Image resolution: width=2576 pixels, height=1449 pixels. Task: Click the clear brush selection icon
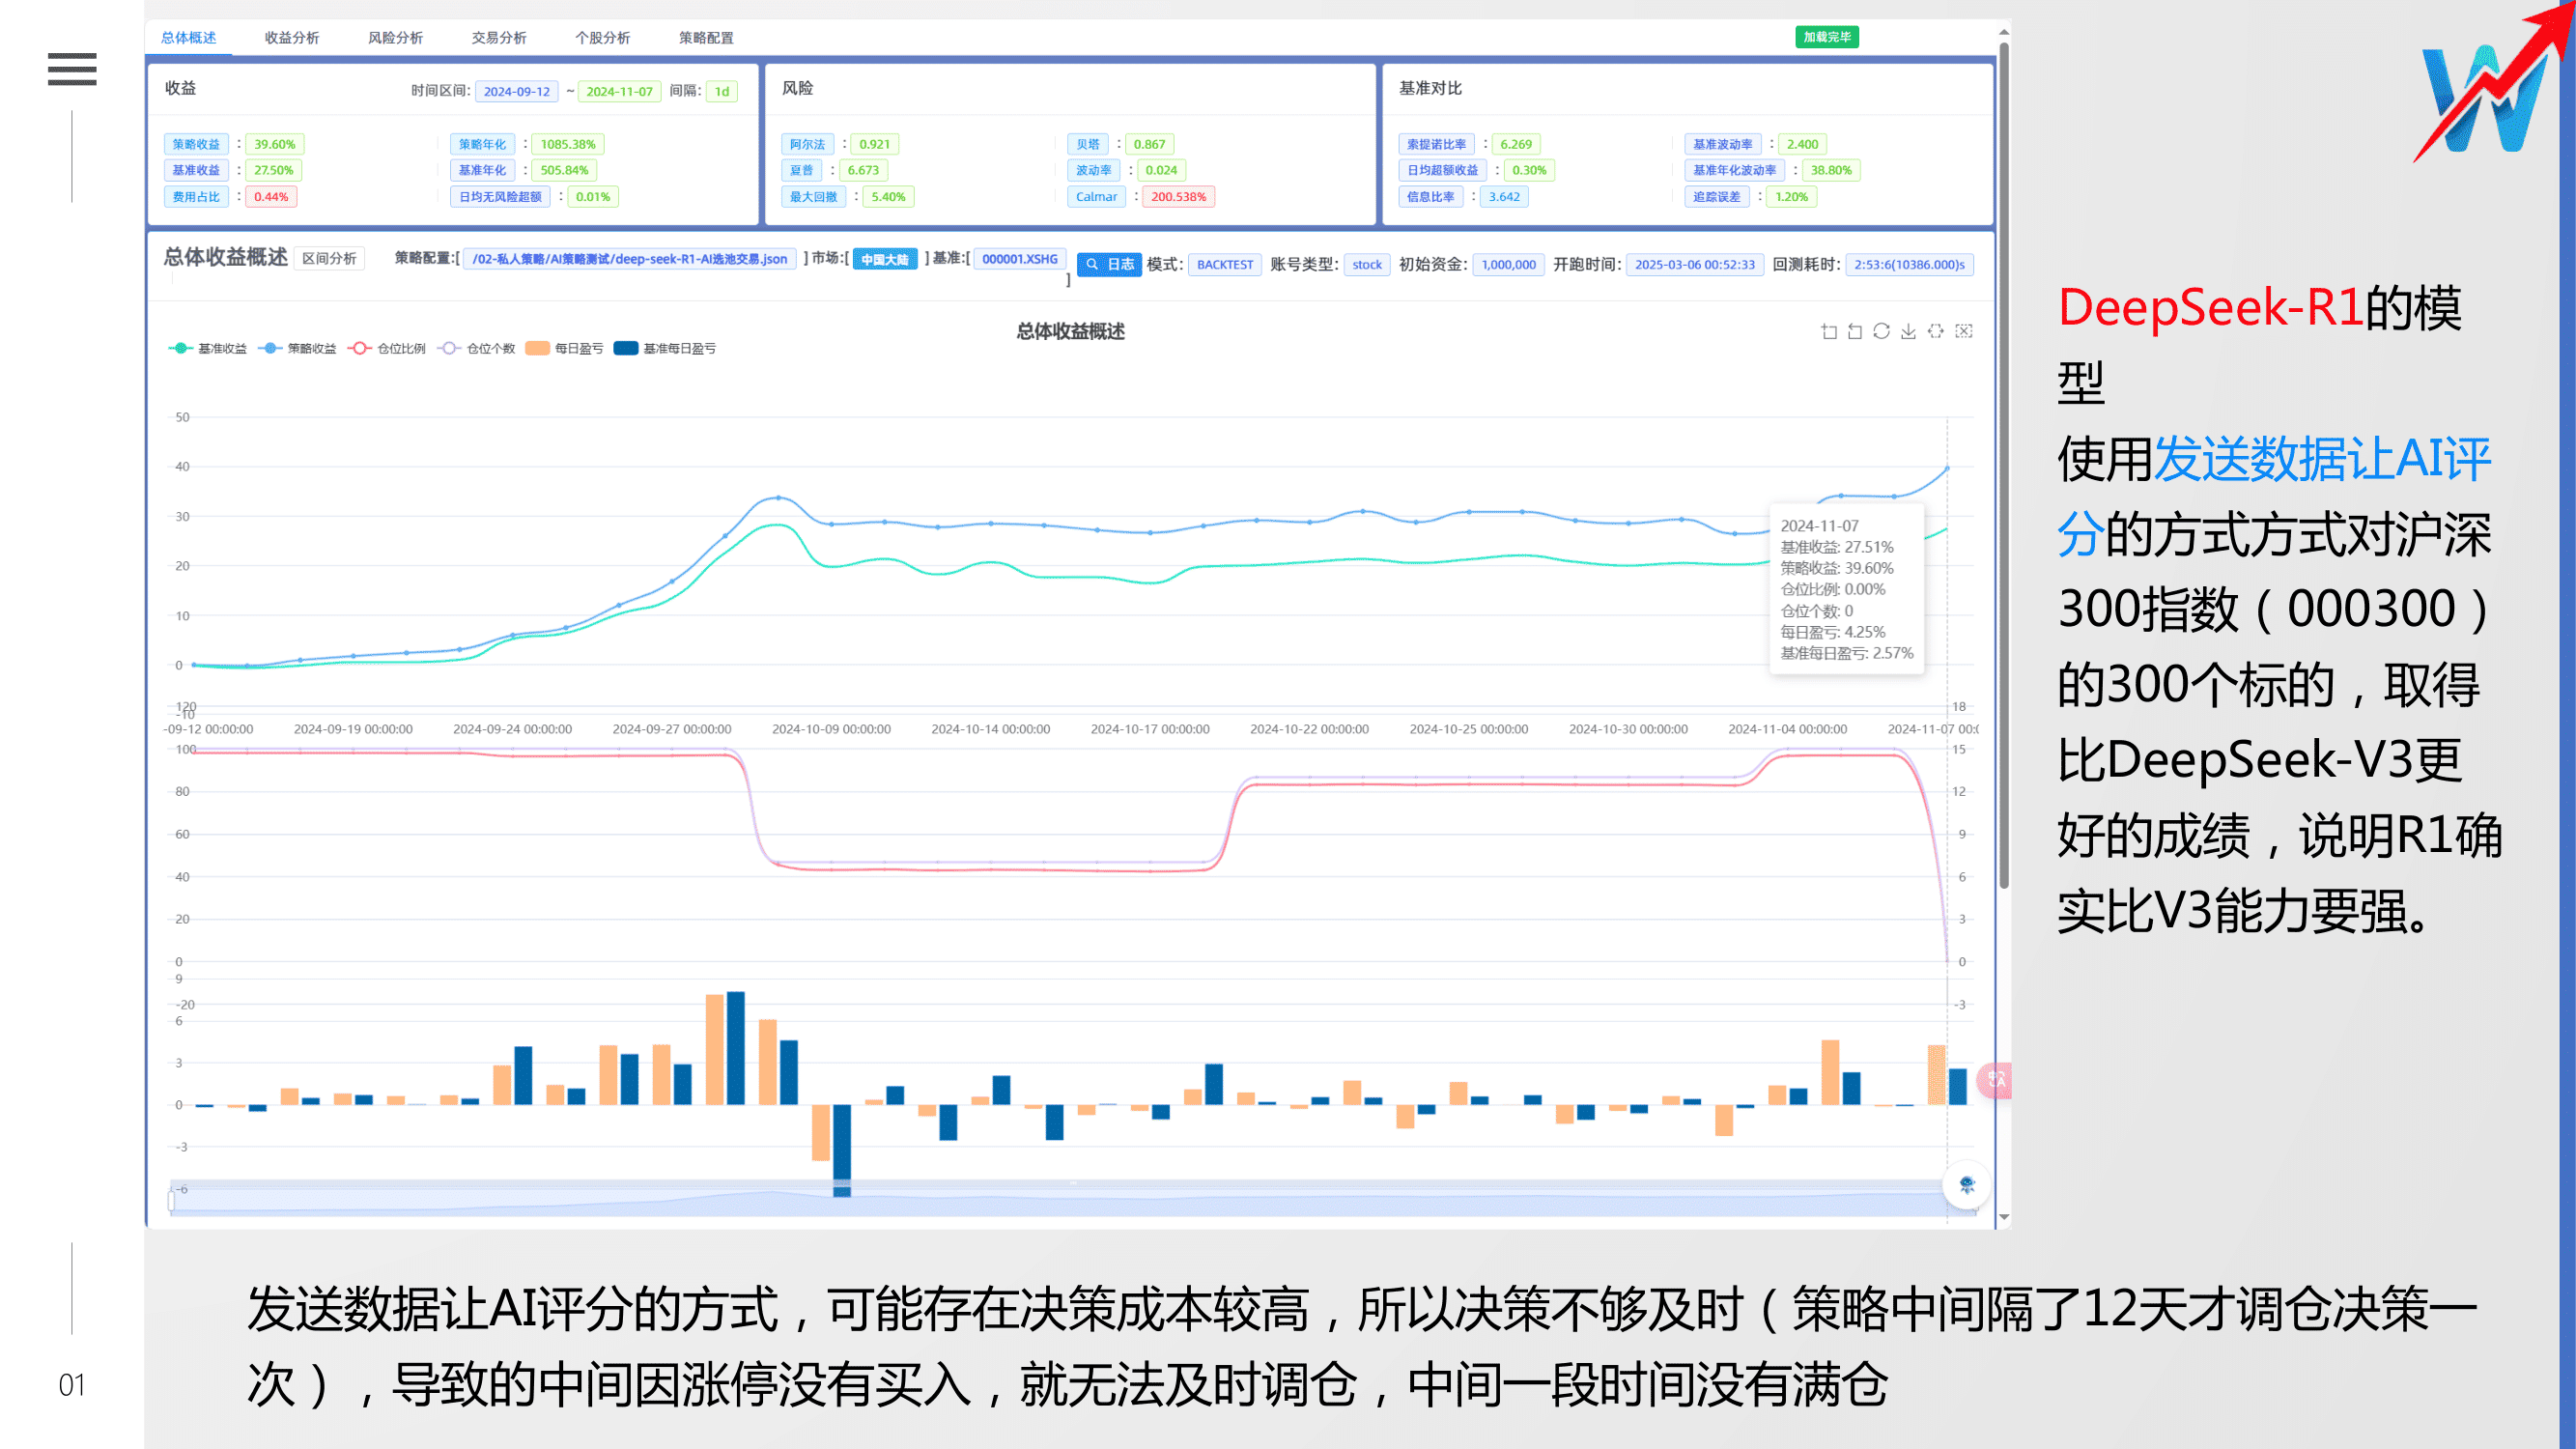[x=1964, y=331]
